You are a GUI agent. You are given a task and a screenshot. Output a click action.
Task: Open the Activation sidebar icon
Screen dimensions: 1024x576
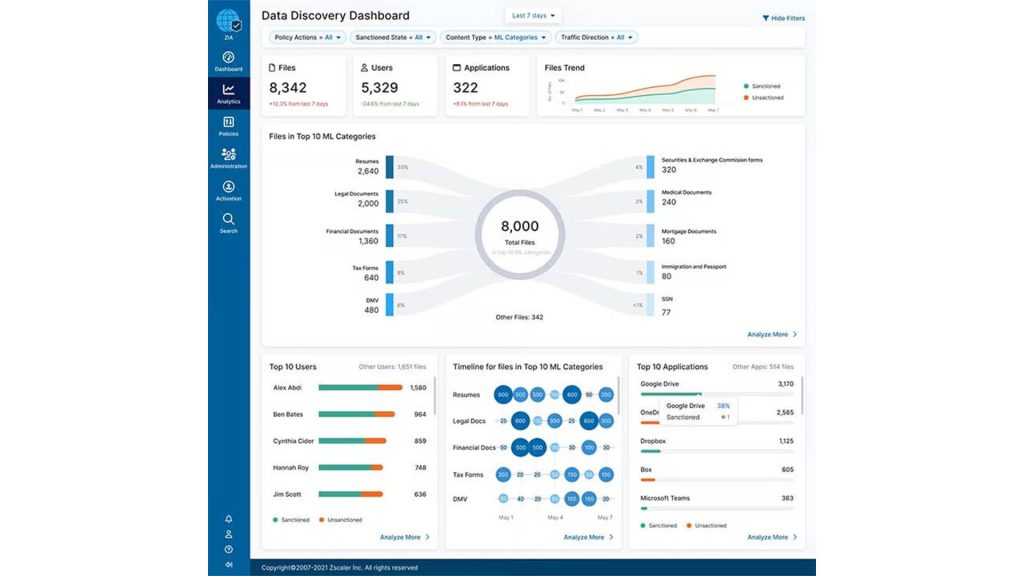coord(229,187)
